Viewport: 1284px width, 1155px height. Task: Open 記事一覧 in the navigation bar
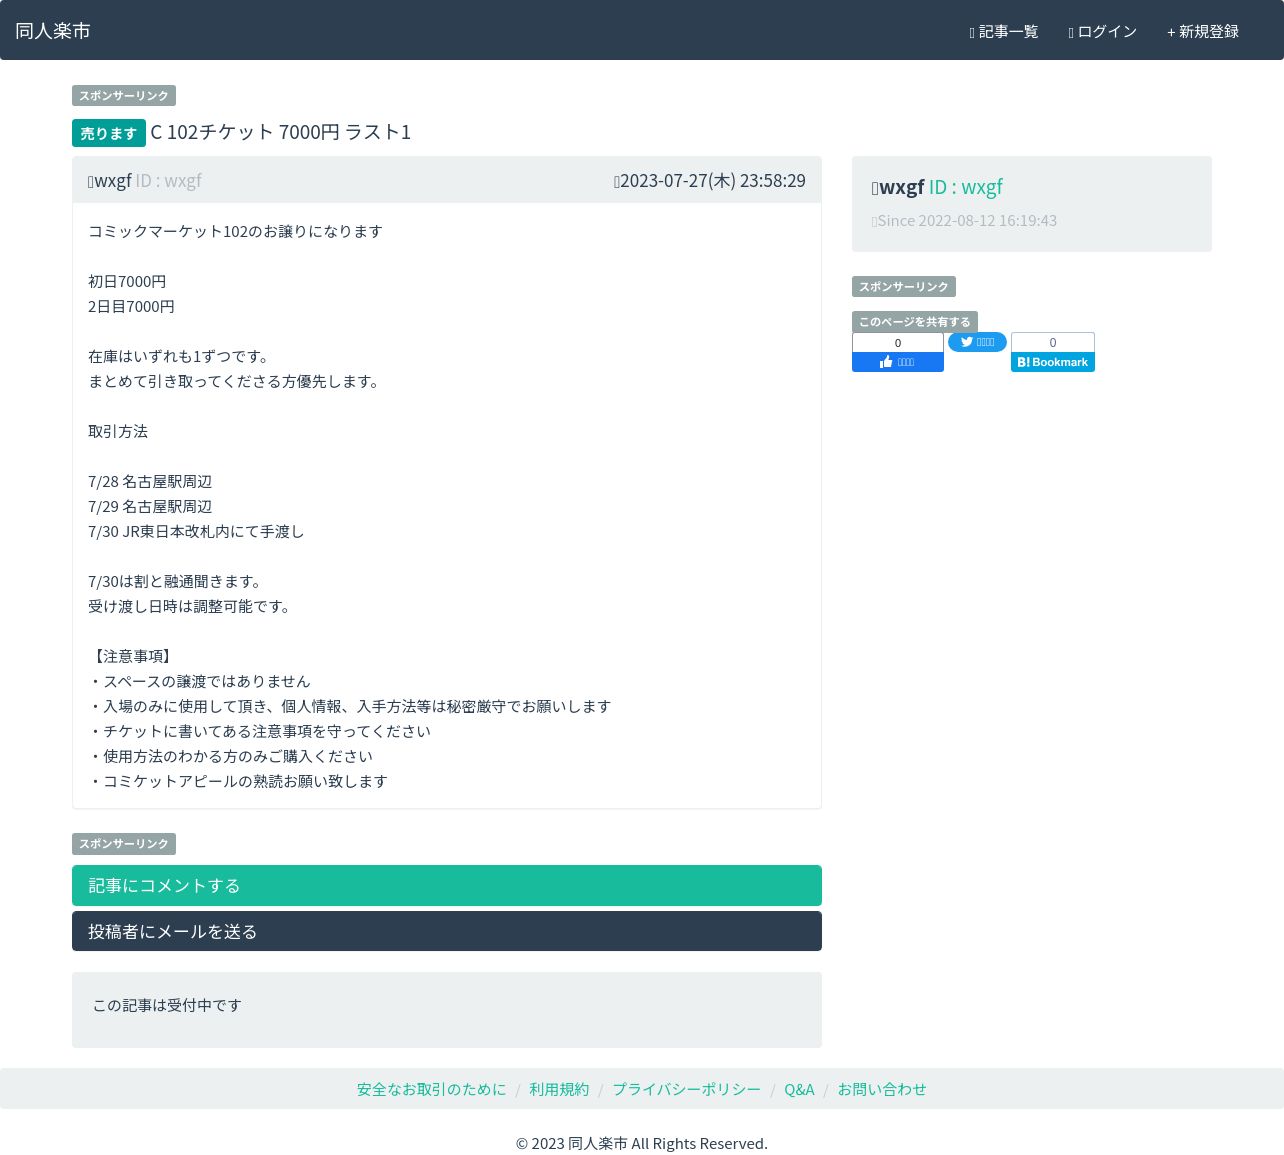point(1004,32)
